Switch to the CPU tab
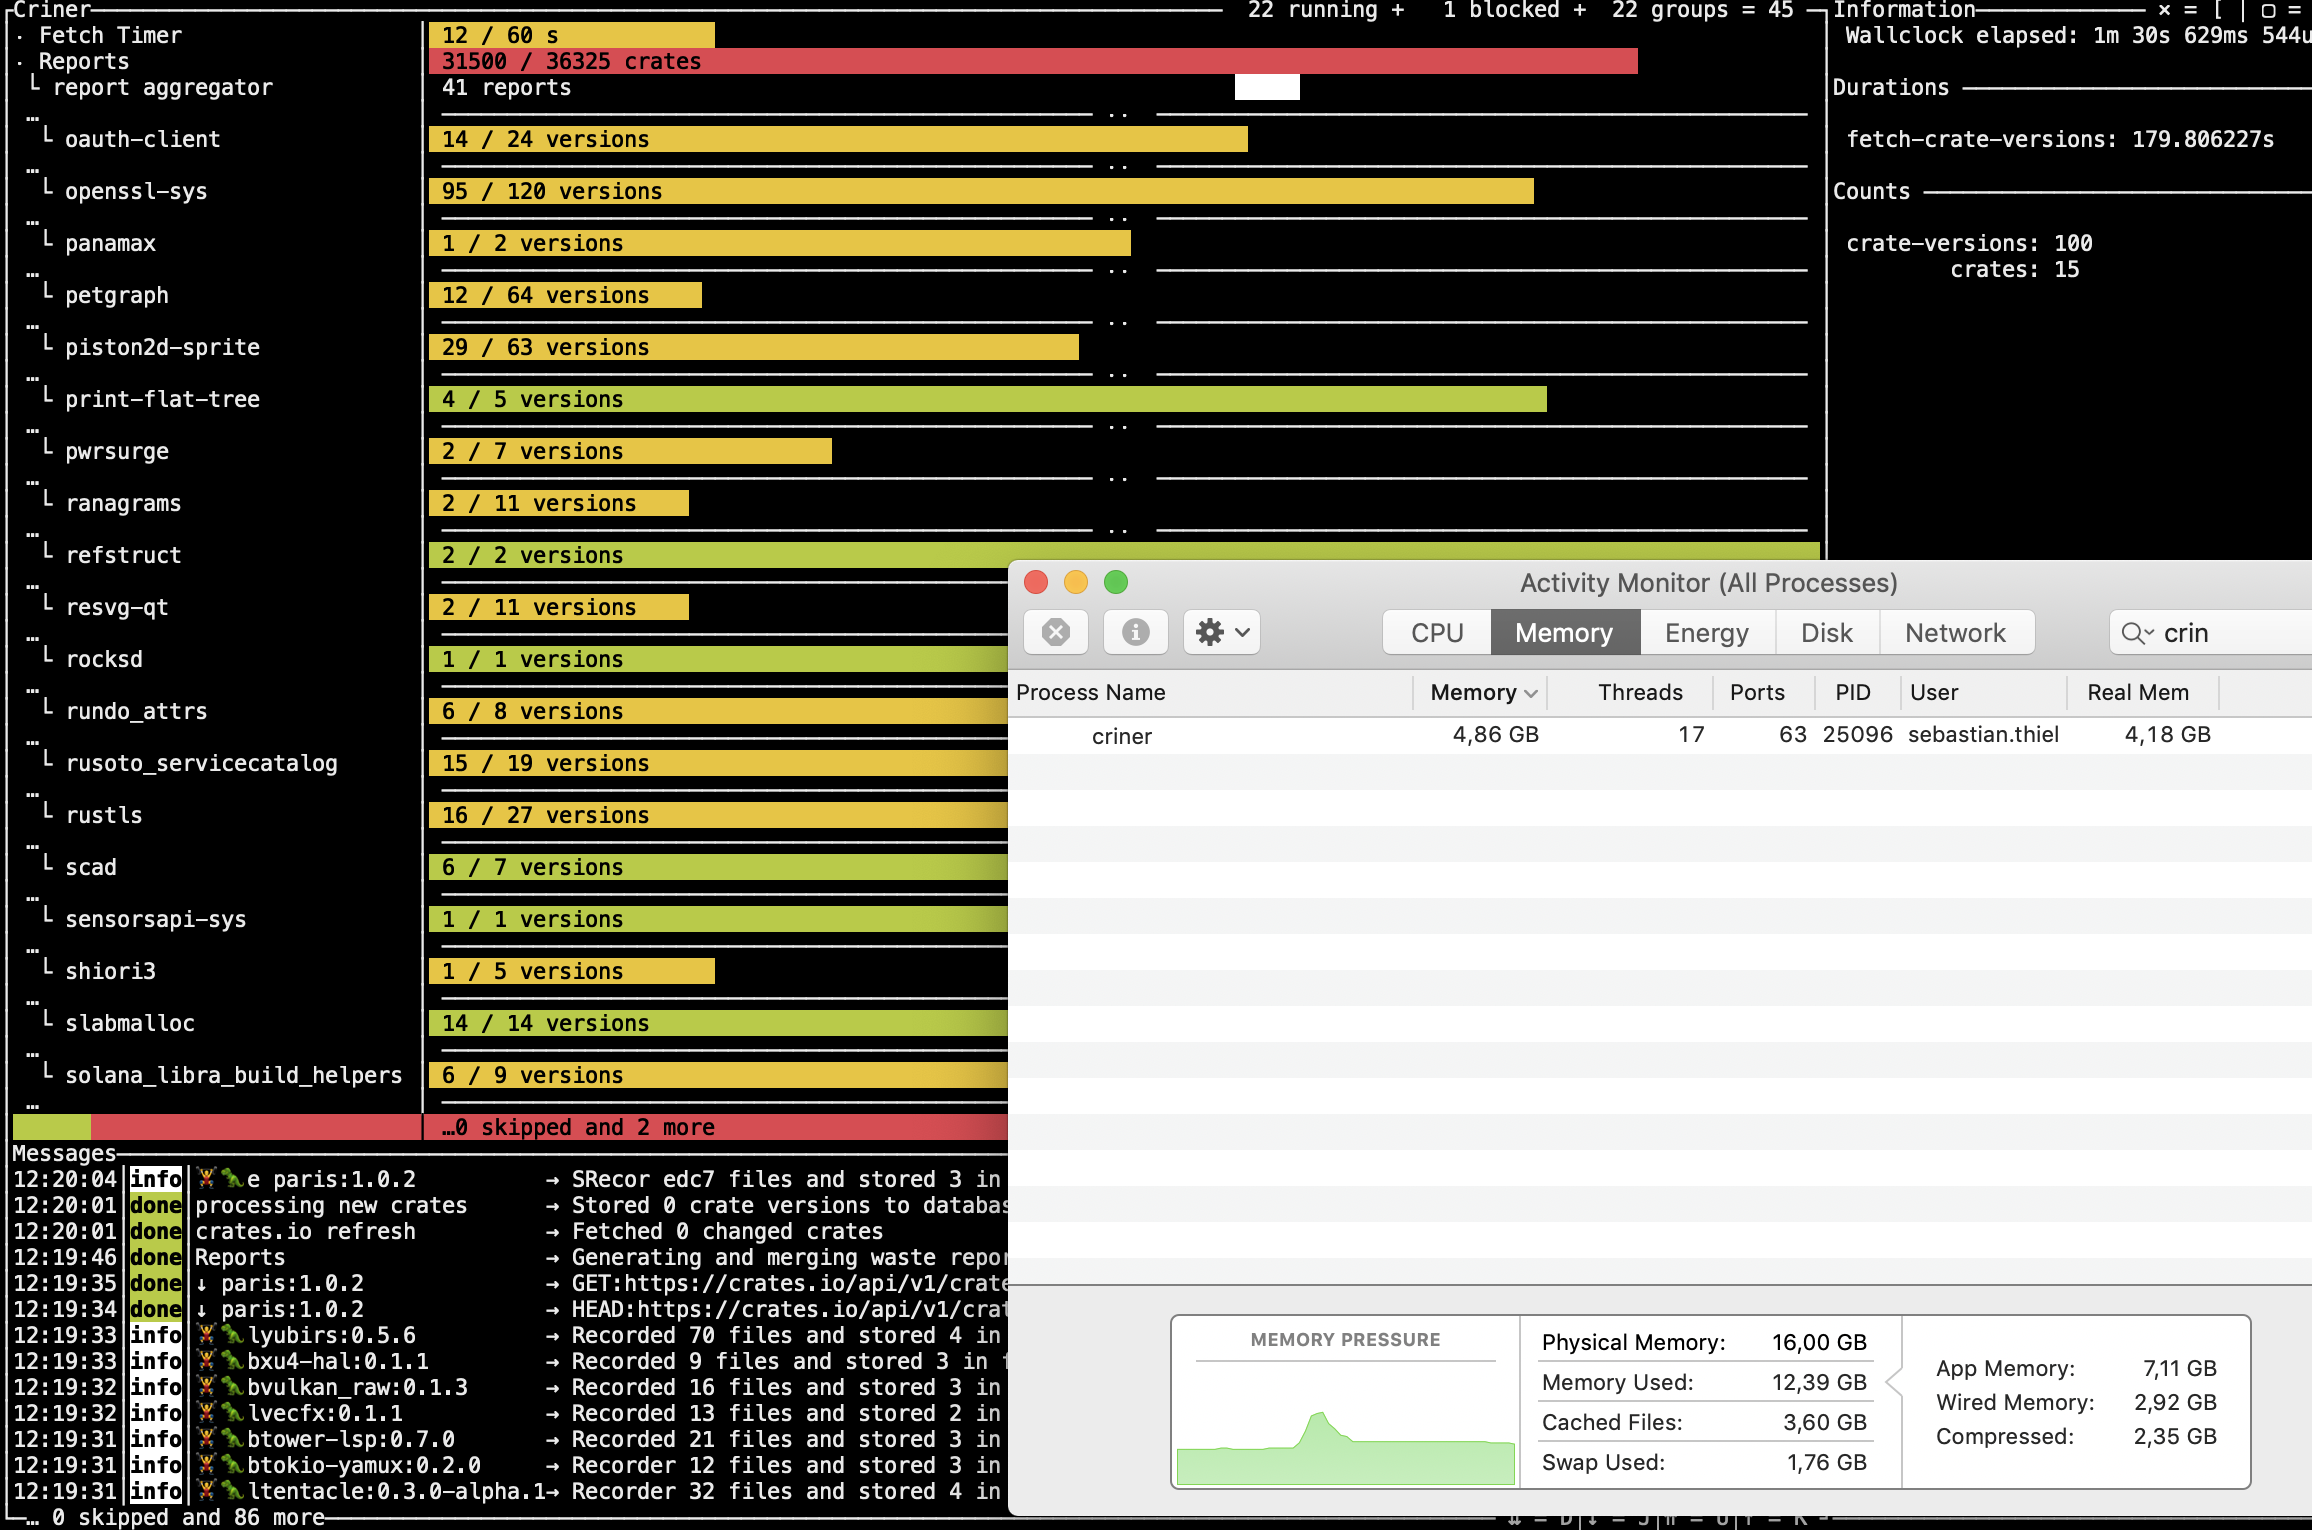The width and height of the screenshot is (2312, 1530). tap(1435, 632)
